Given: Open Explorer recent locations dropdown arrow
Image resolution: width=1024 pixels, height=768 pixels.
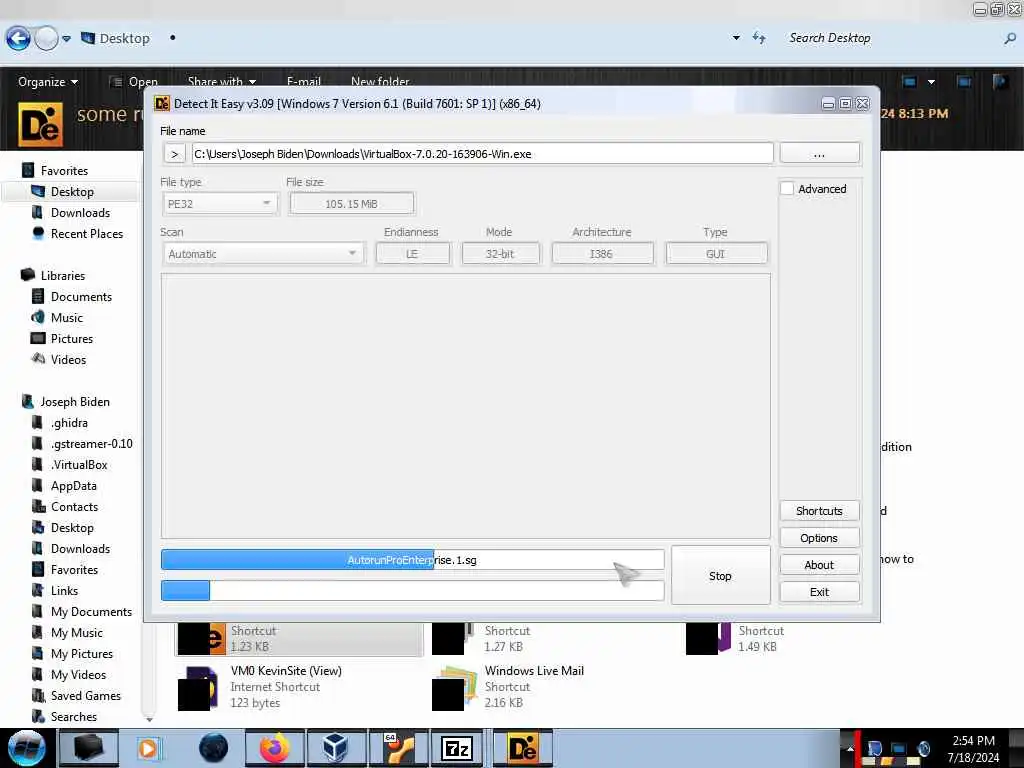Looking at the screenshot, I should point(66,39).
